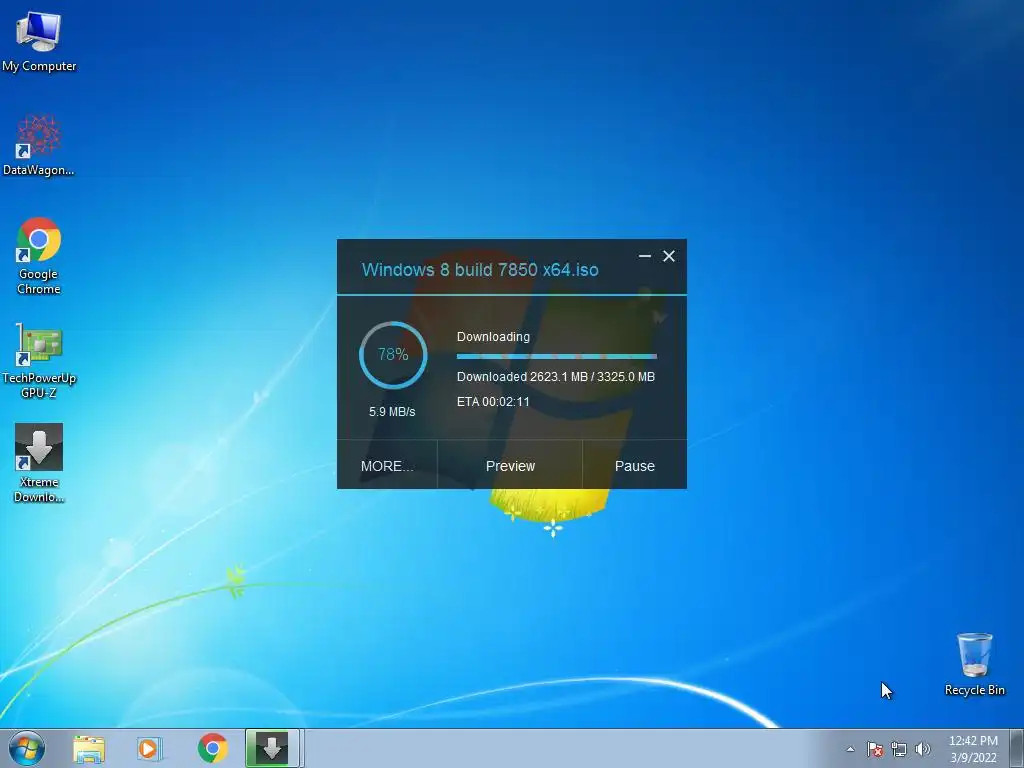Show hidden tray icons arrow

pos(850,749)
